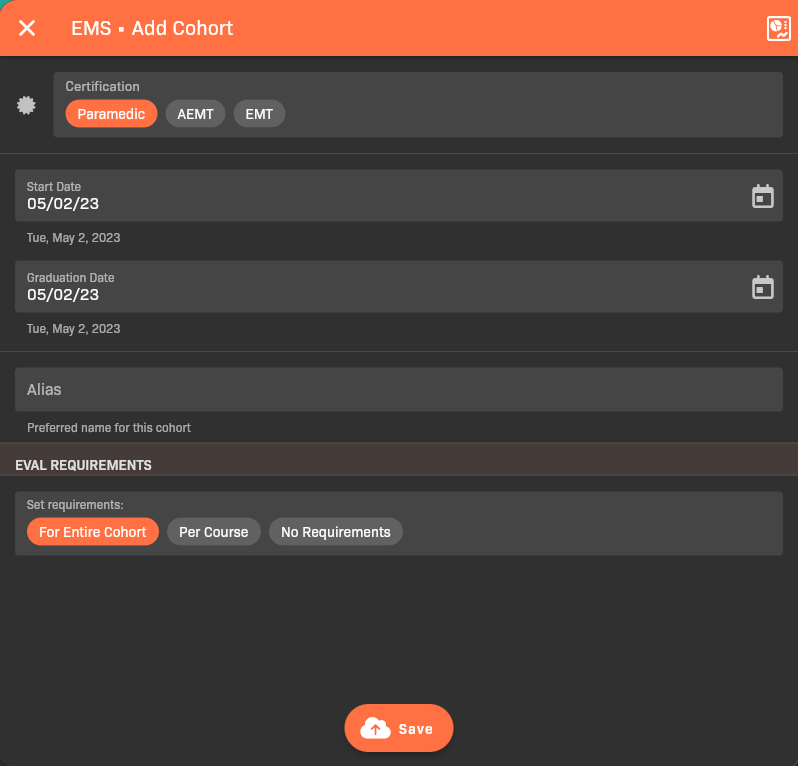Select the AEMT certification chip
The height and width of the screenshot is (766, 798).
coord(195,114)
